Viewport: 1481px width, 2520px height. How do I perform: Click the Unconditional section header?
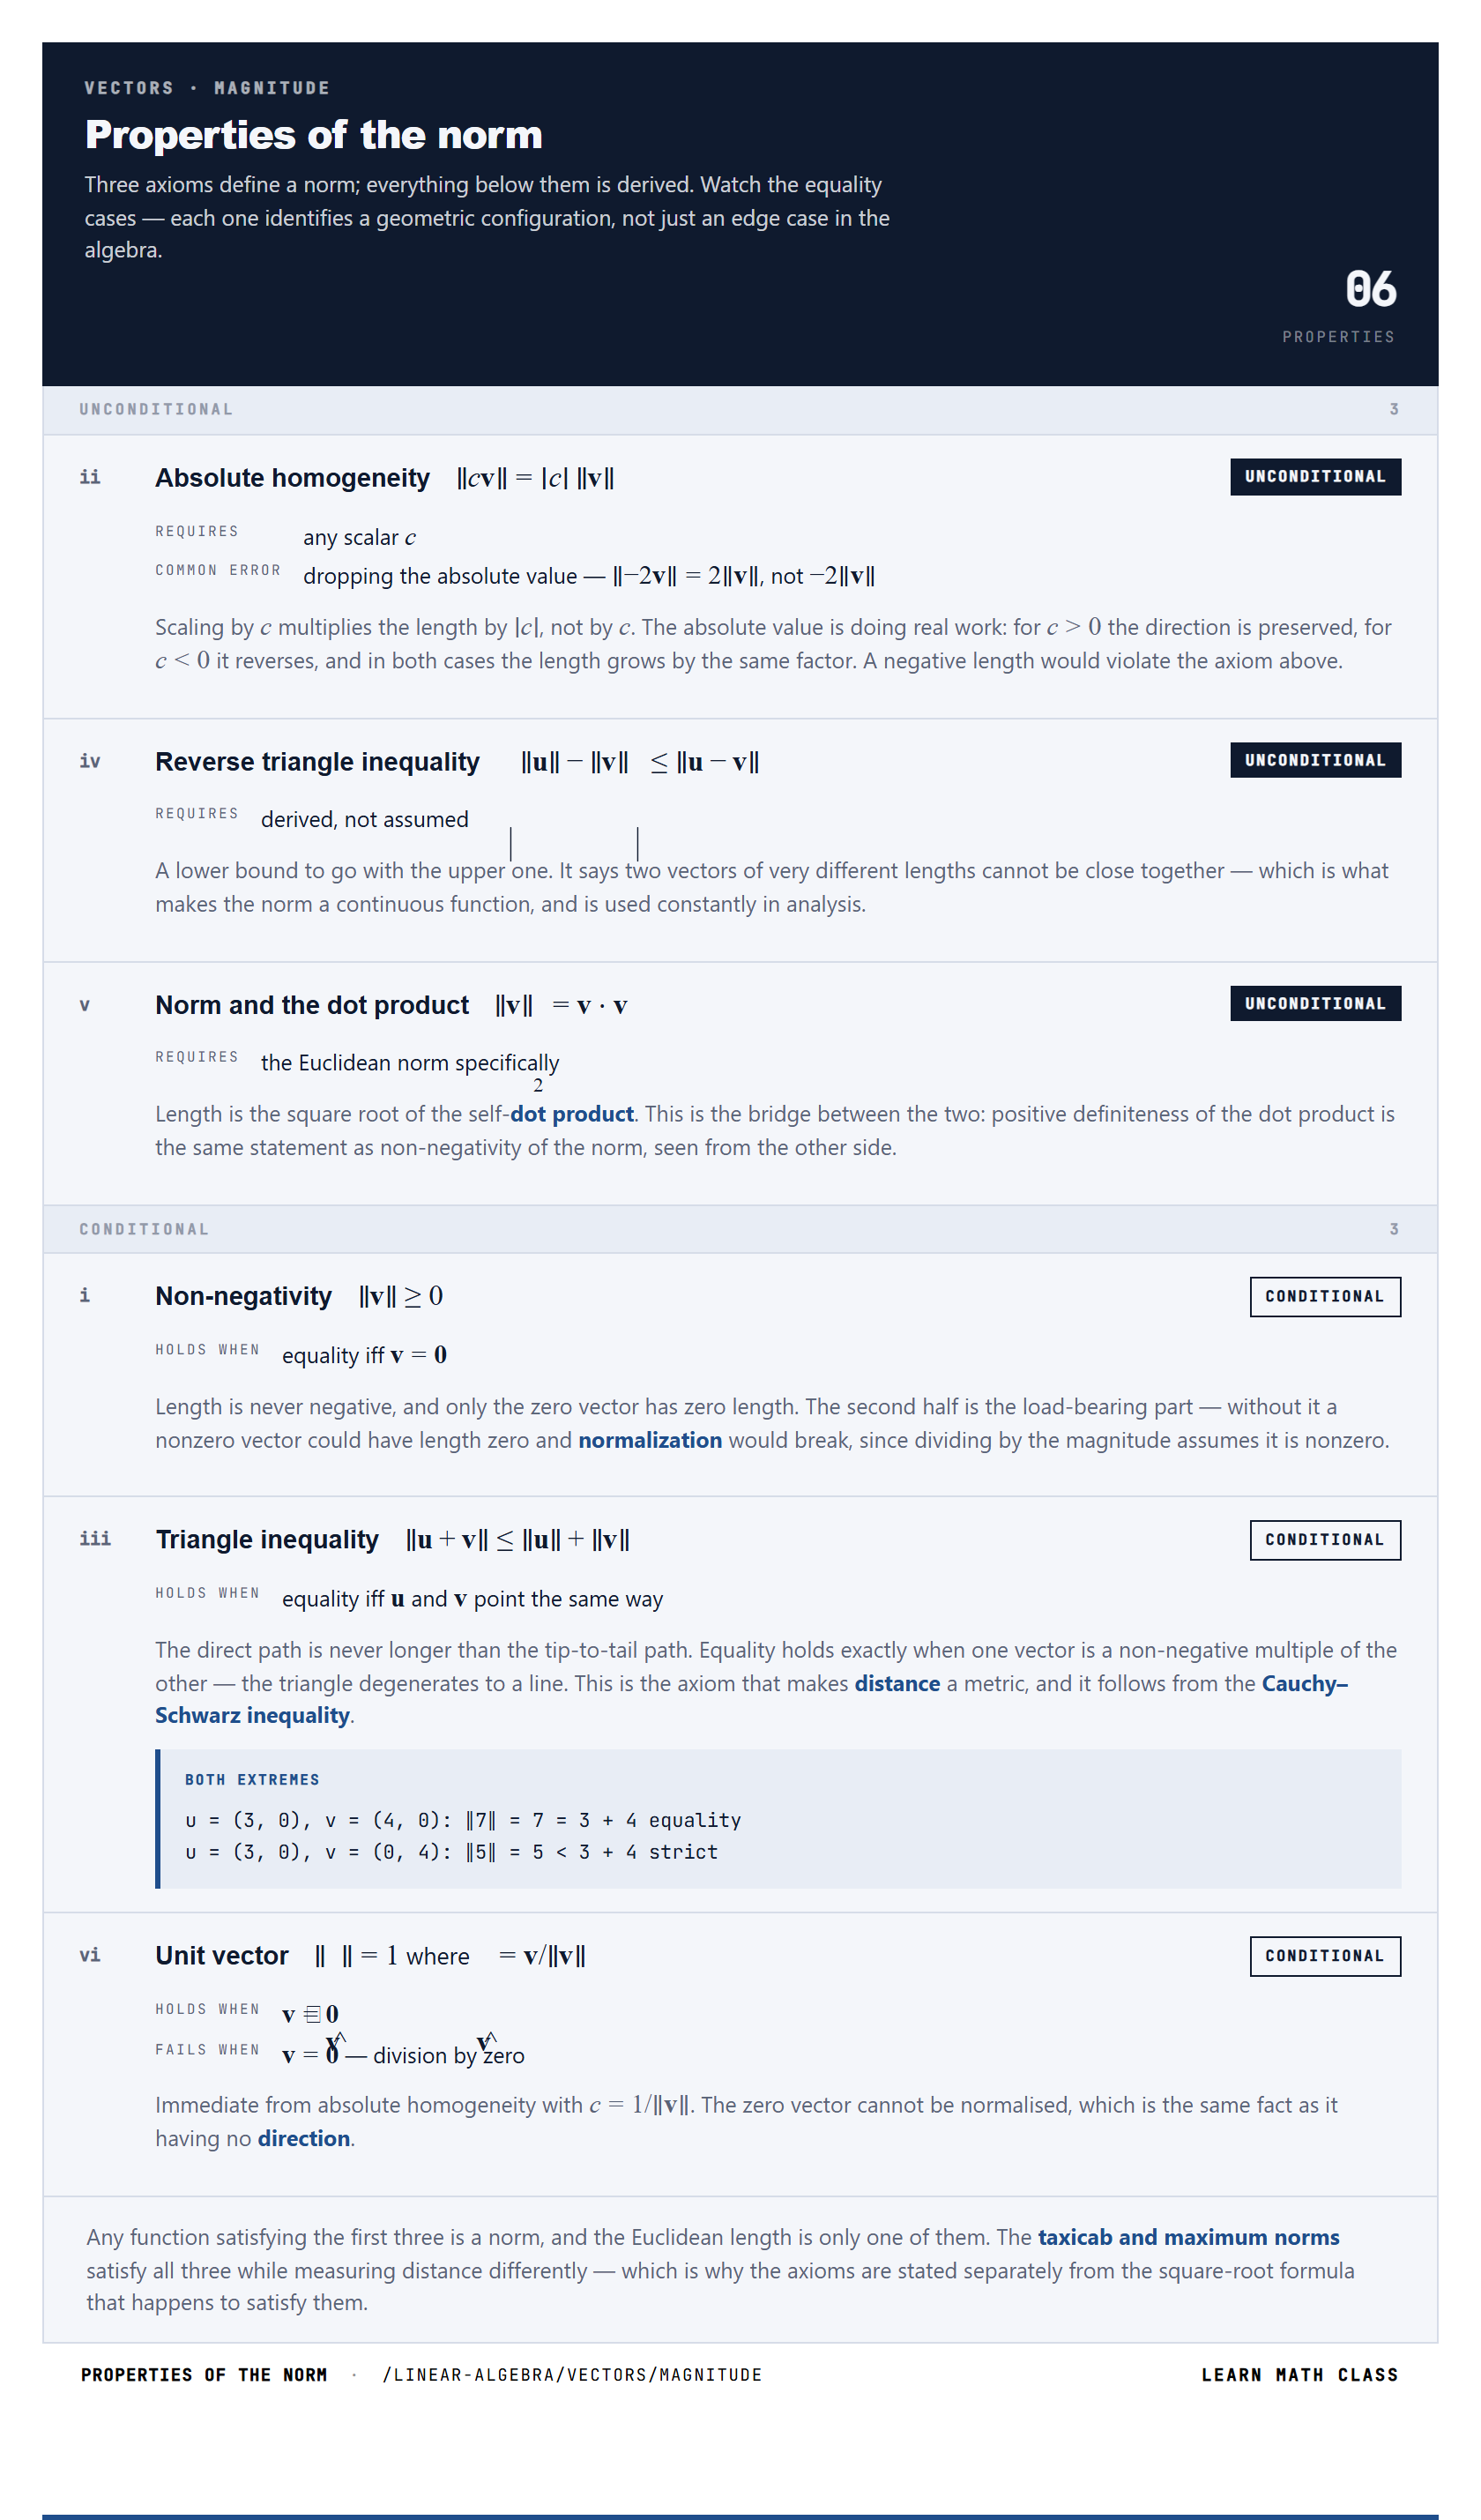click(x=740, y=409)
